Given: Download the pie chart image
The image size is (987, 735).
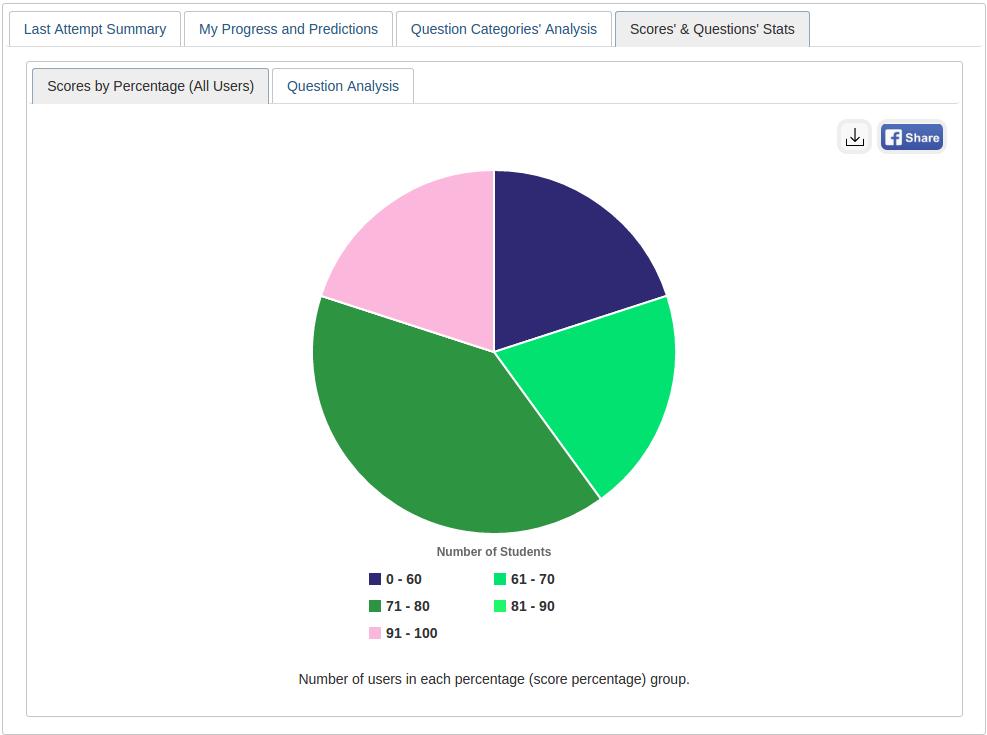Looking at the screenshot, I should click(854, 137).
